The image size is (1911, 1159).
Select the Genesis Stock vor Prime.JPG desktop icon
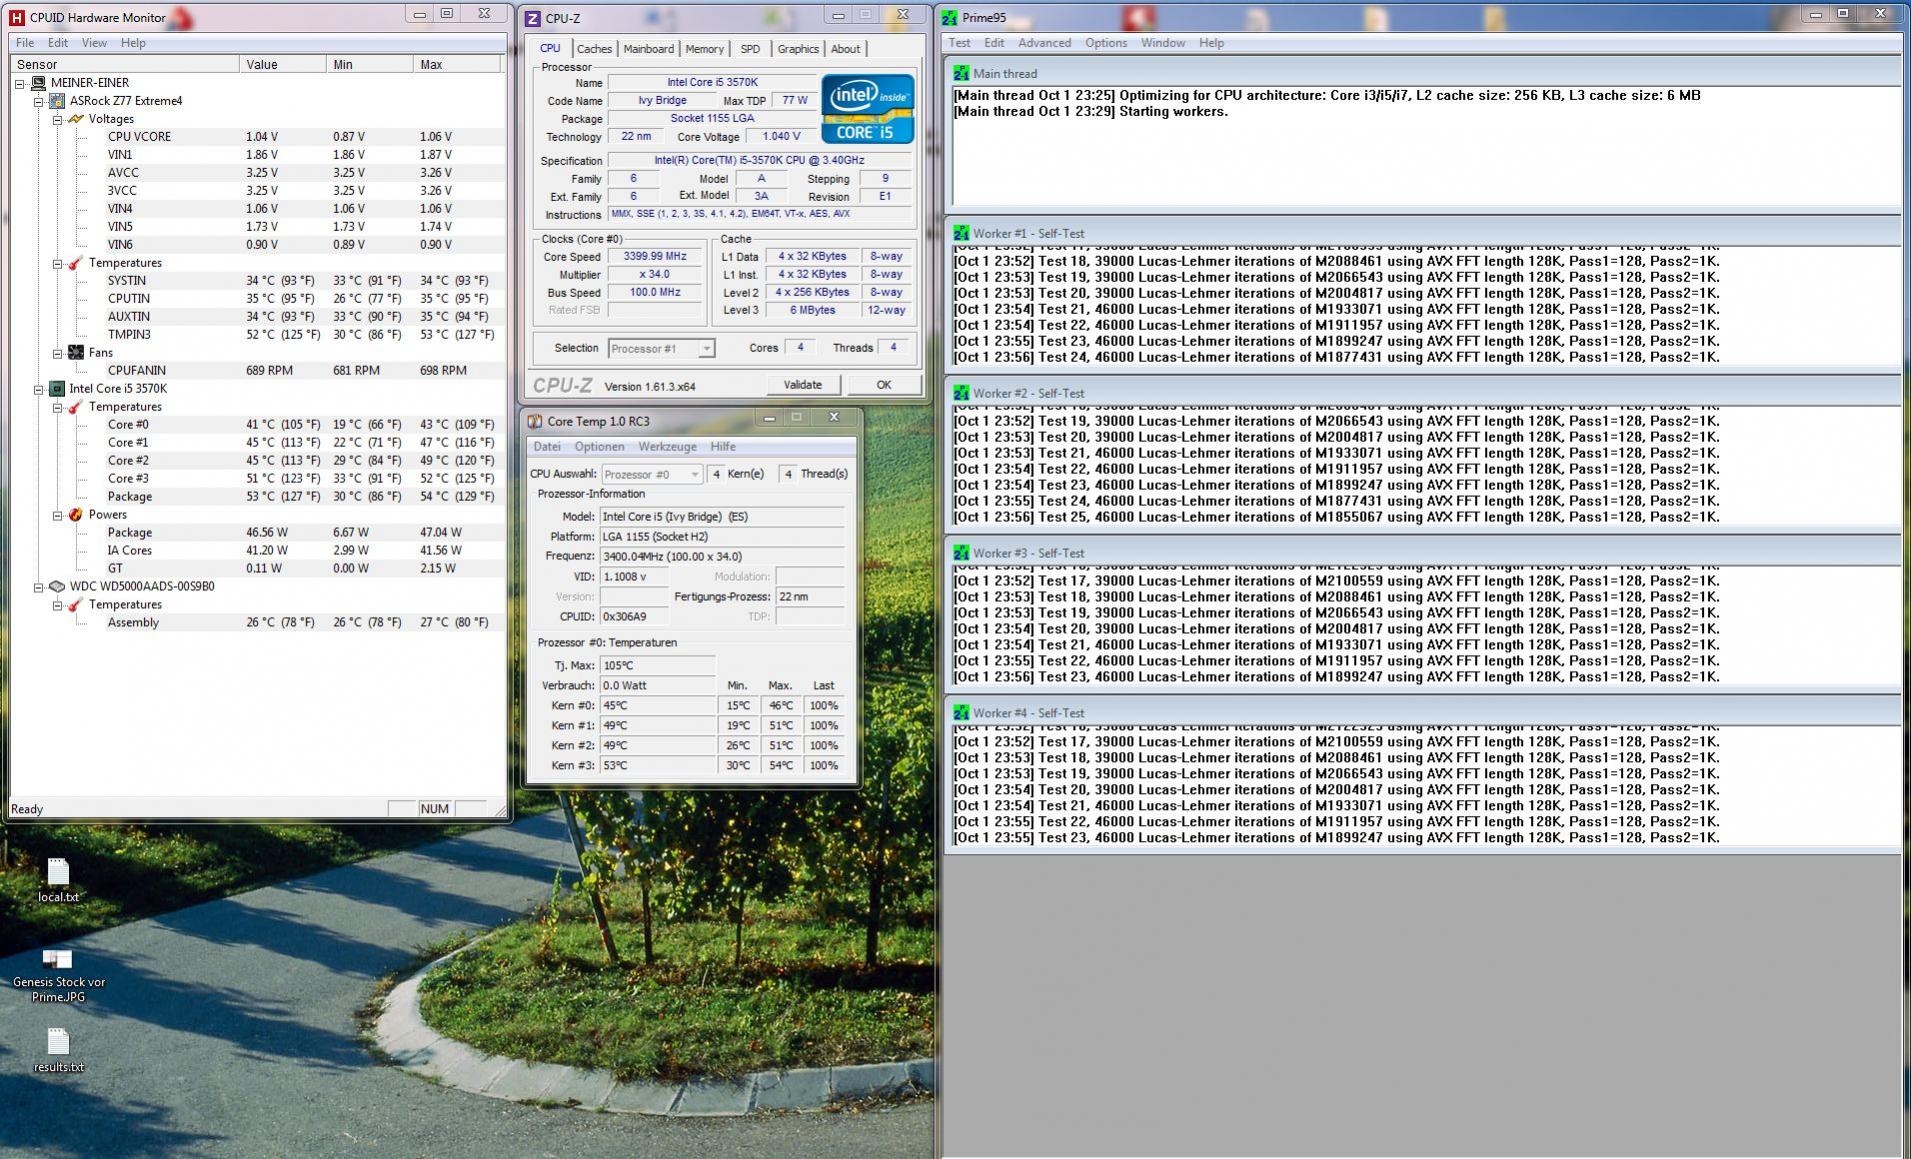point(58,975)
